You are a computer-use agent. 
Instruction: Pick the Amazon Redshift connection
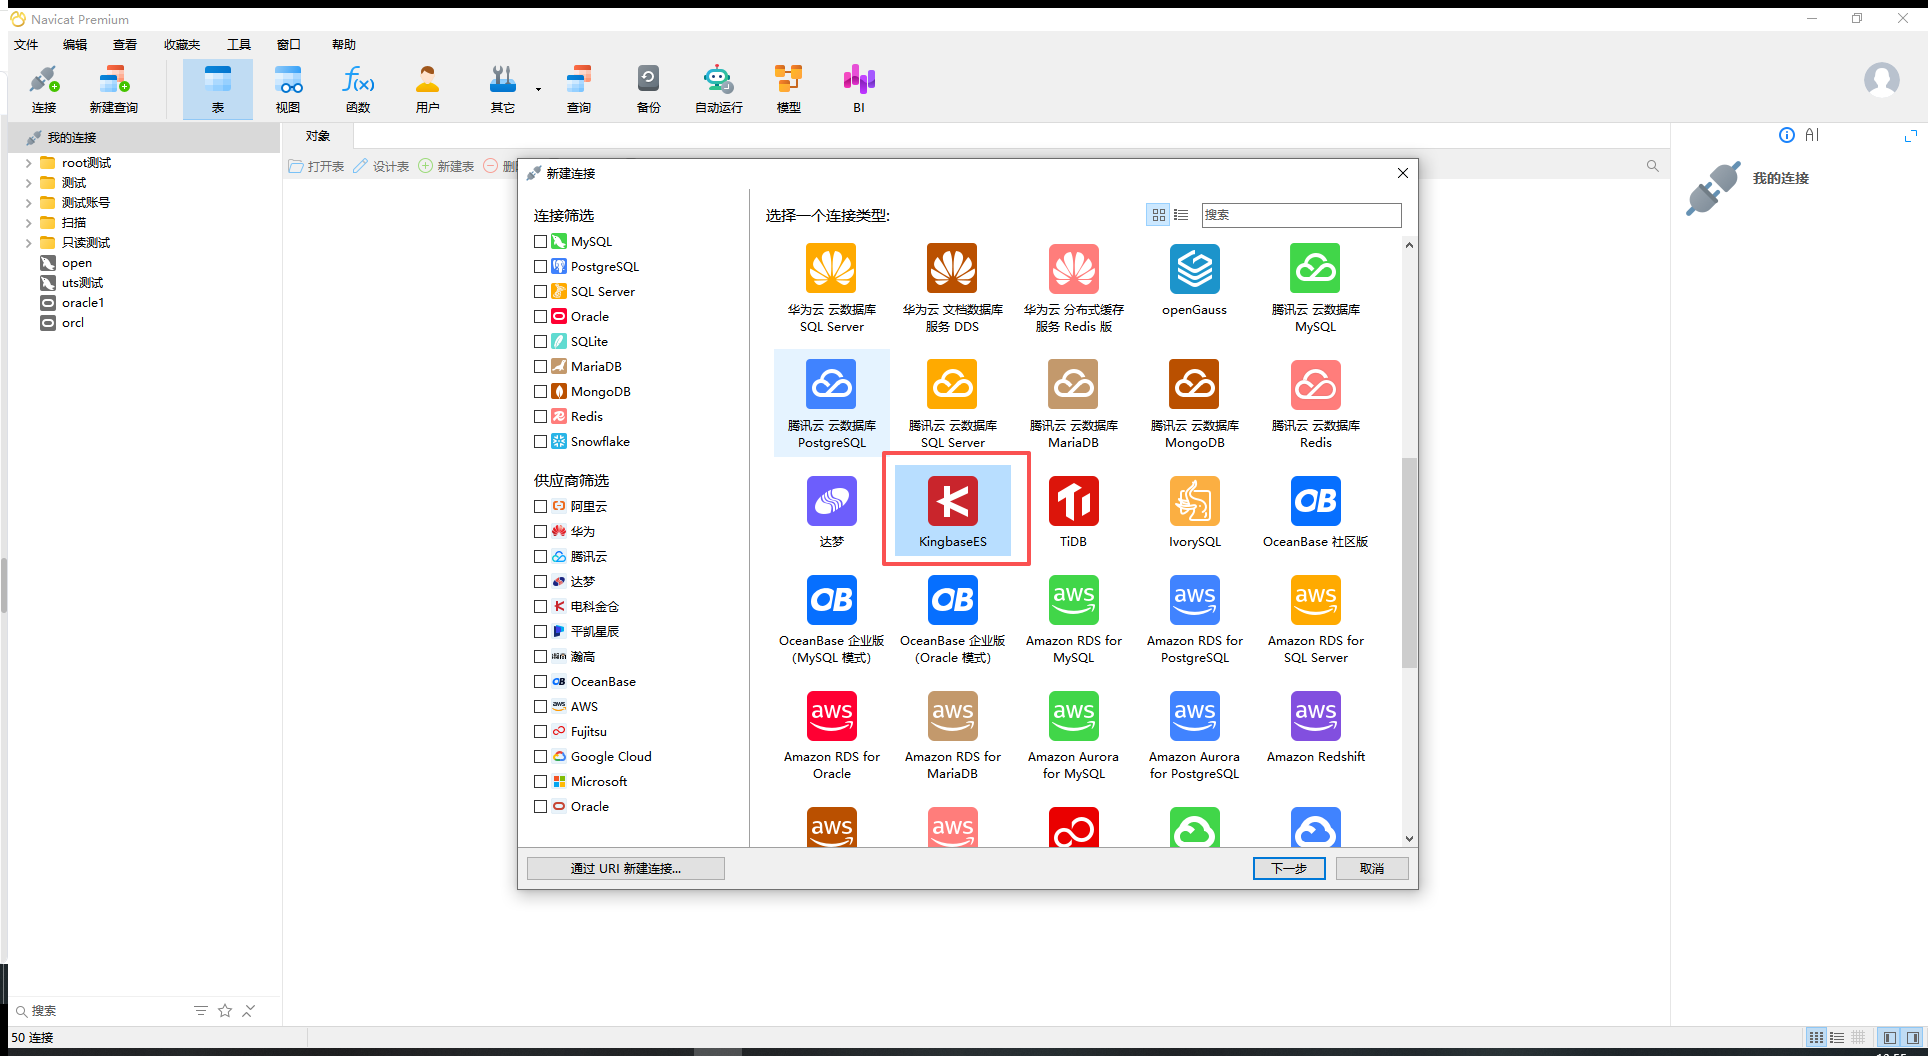click(1315, 727)
